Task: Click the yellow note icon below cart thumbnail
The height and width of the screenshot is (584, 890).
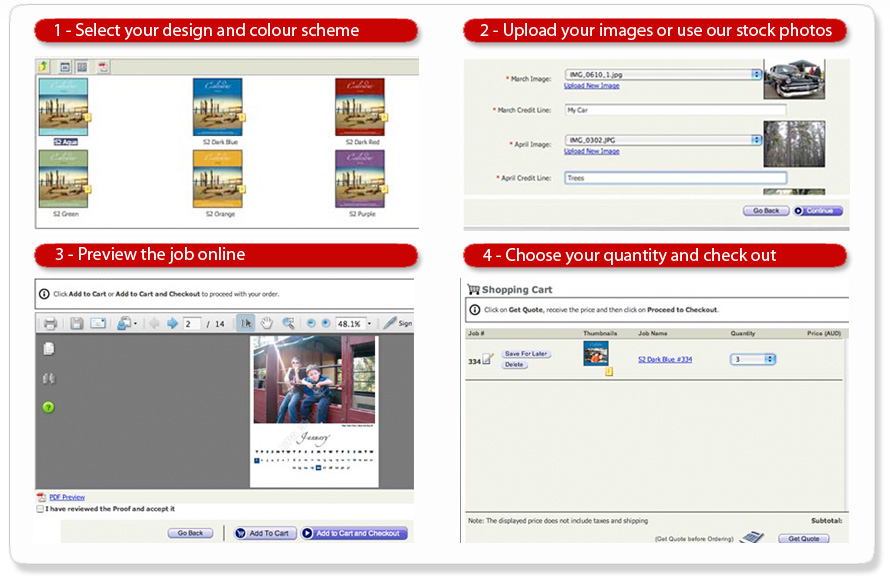Action: click(609, 372)
